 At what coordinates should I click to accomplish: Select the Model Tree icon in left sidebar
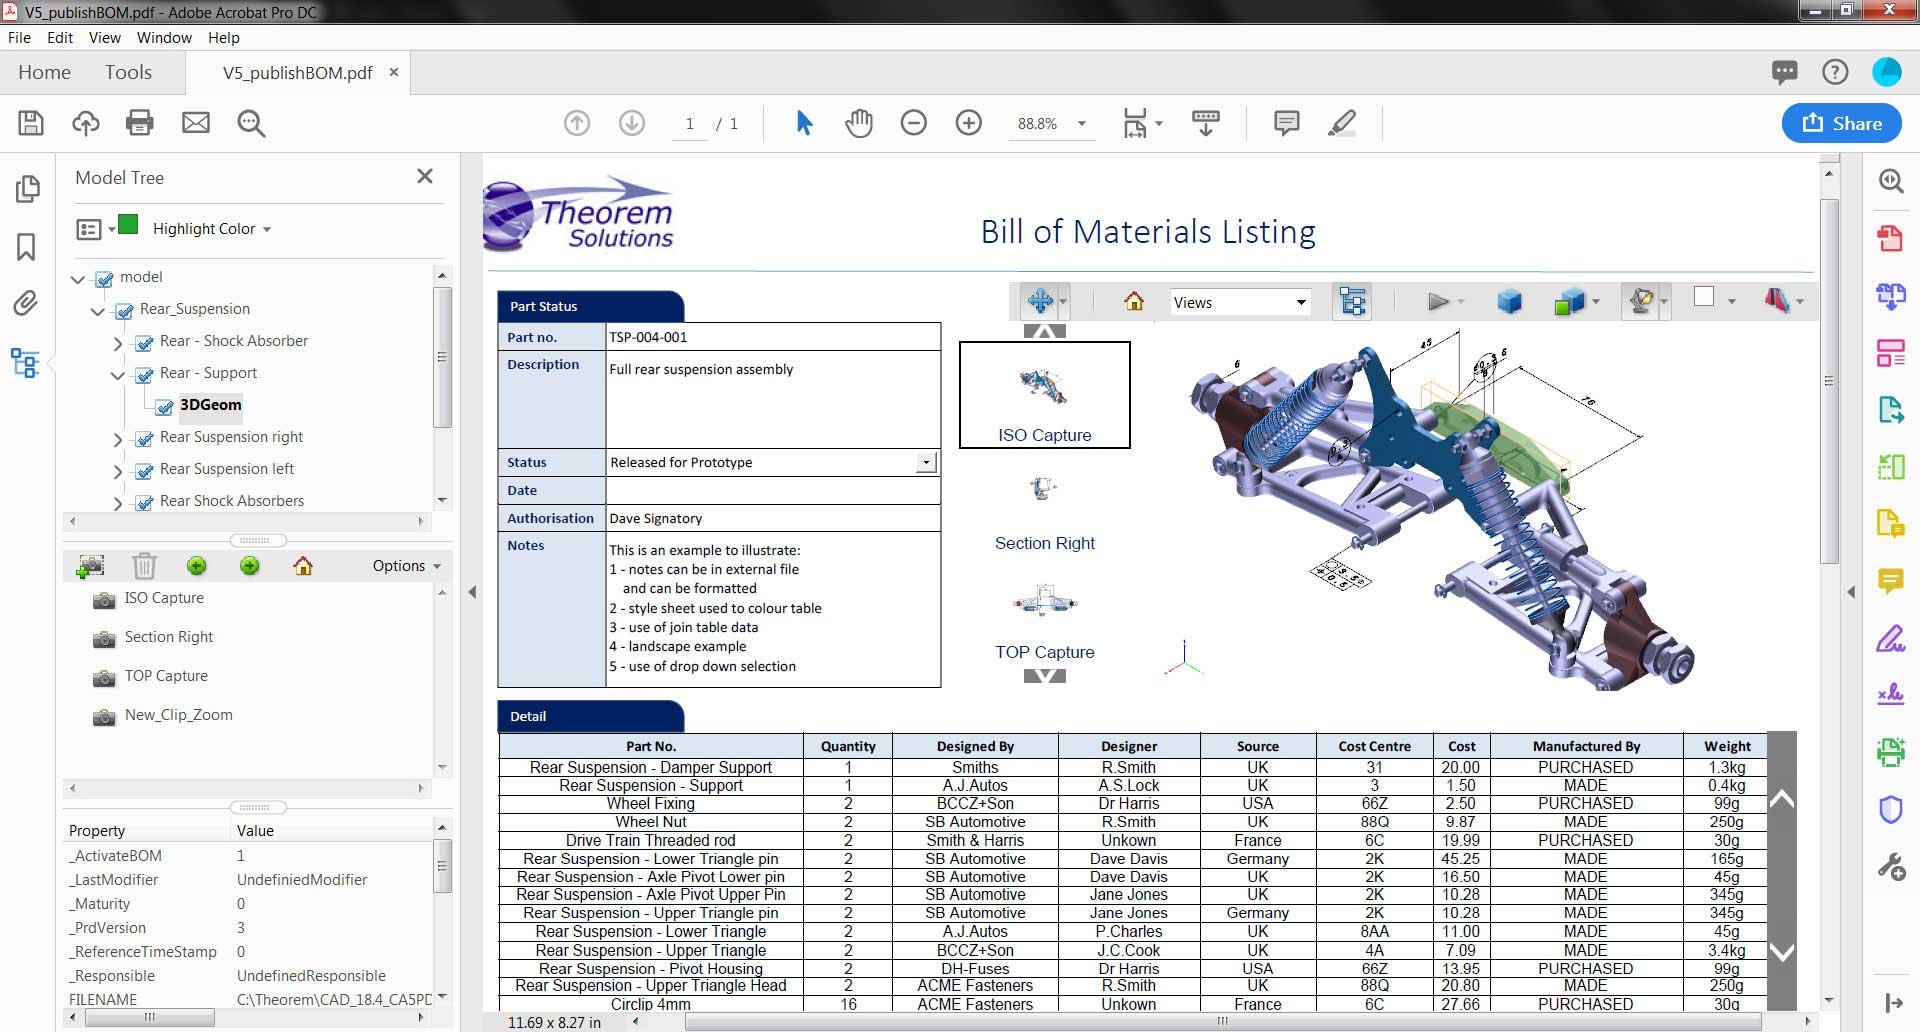tap(26, 363)
